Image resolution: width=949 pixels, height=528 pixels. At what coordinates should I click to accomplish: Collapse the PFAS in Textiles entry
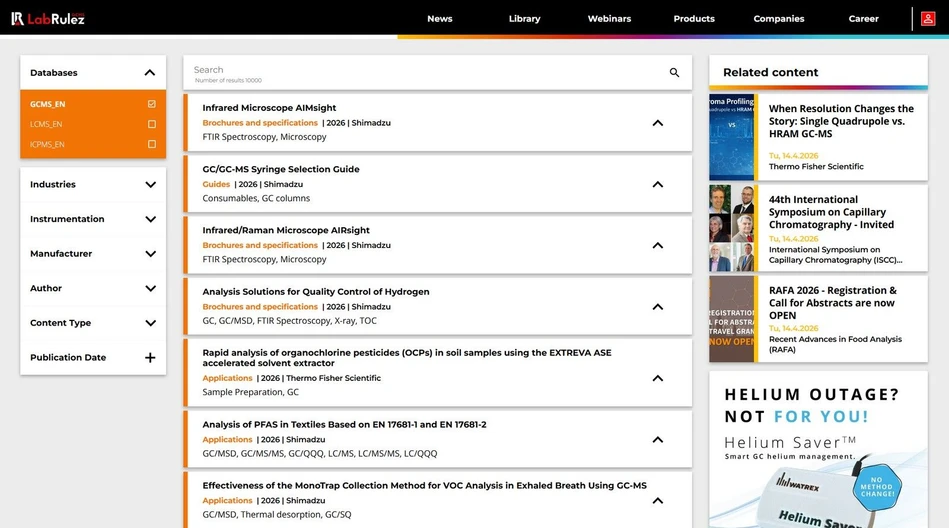pyautogui.click(x=657, y=439)
